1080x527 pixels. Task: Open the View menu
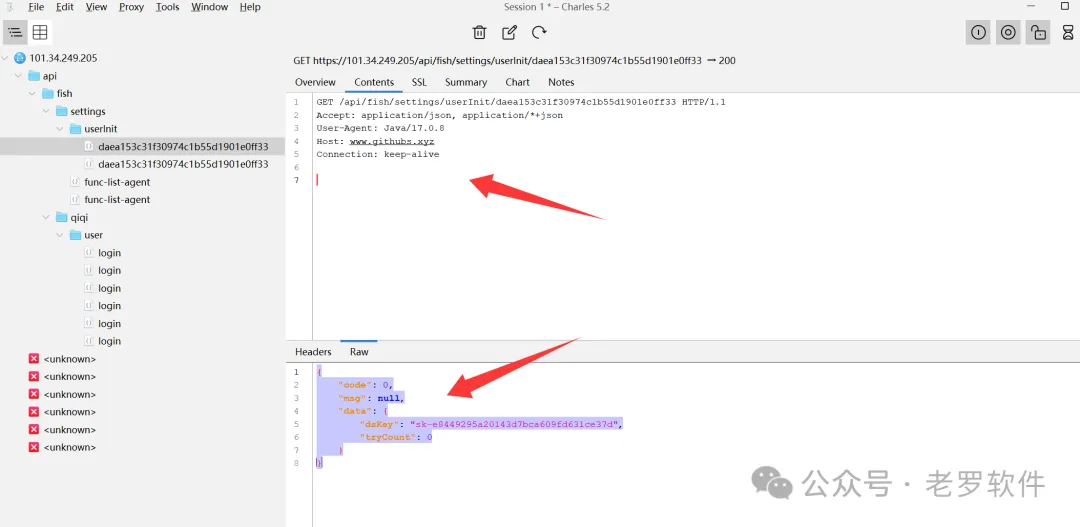[96, 7]
